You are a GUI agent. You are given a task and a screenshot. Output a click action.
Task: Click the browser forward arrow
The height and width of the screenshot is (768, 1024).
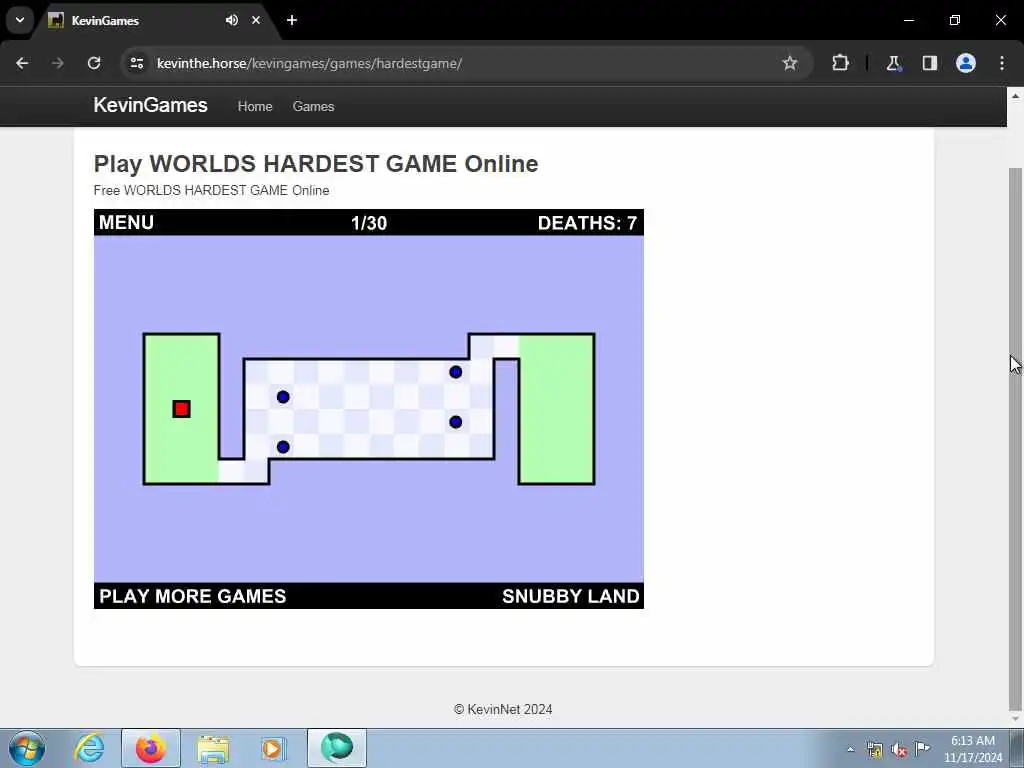pyautogui.click(x=58, y=63)
